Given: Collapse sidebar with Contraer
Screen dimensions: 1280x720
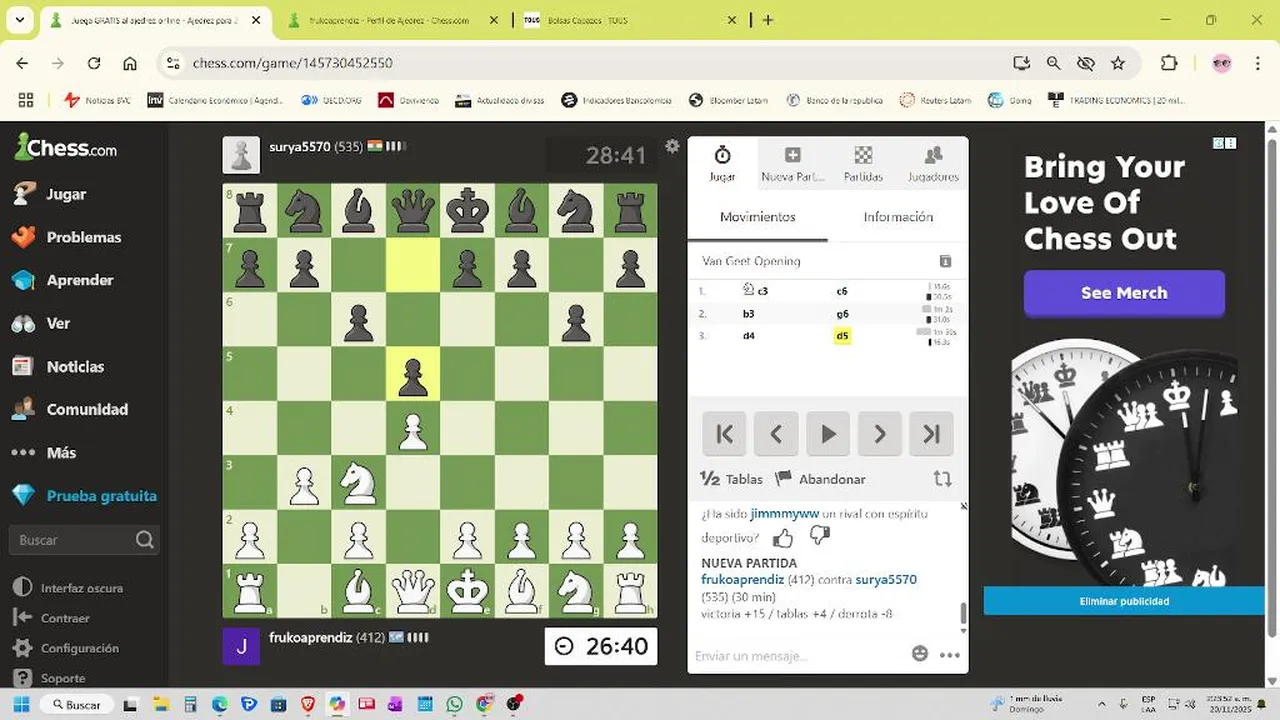Looking at the screenshot, I should [52, 618].
